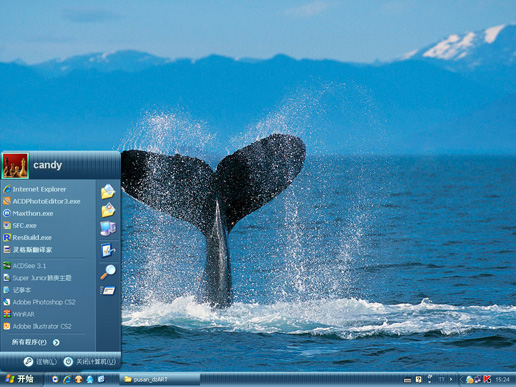
Task: Open the Control Panel icon in Start menu
Action: click(108, 250)
